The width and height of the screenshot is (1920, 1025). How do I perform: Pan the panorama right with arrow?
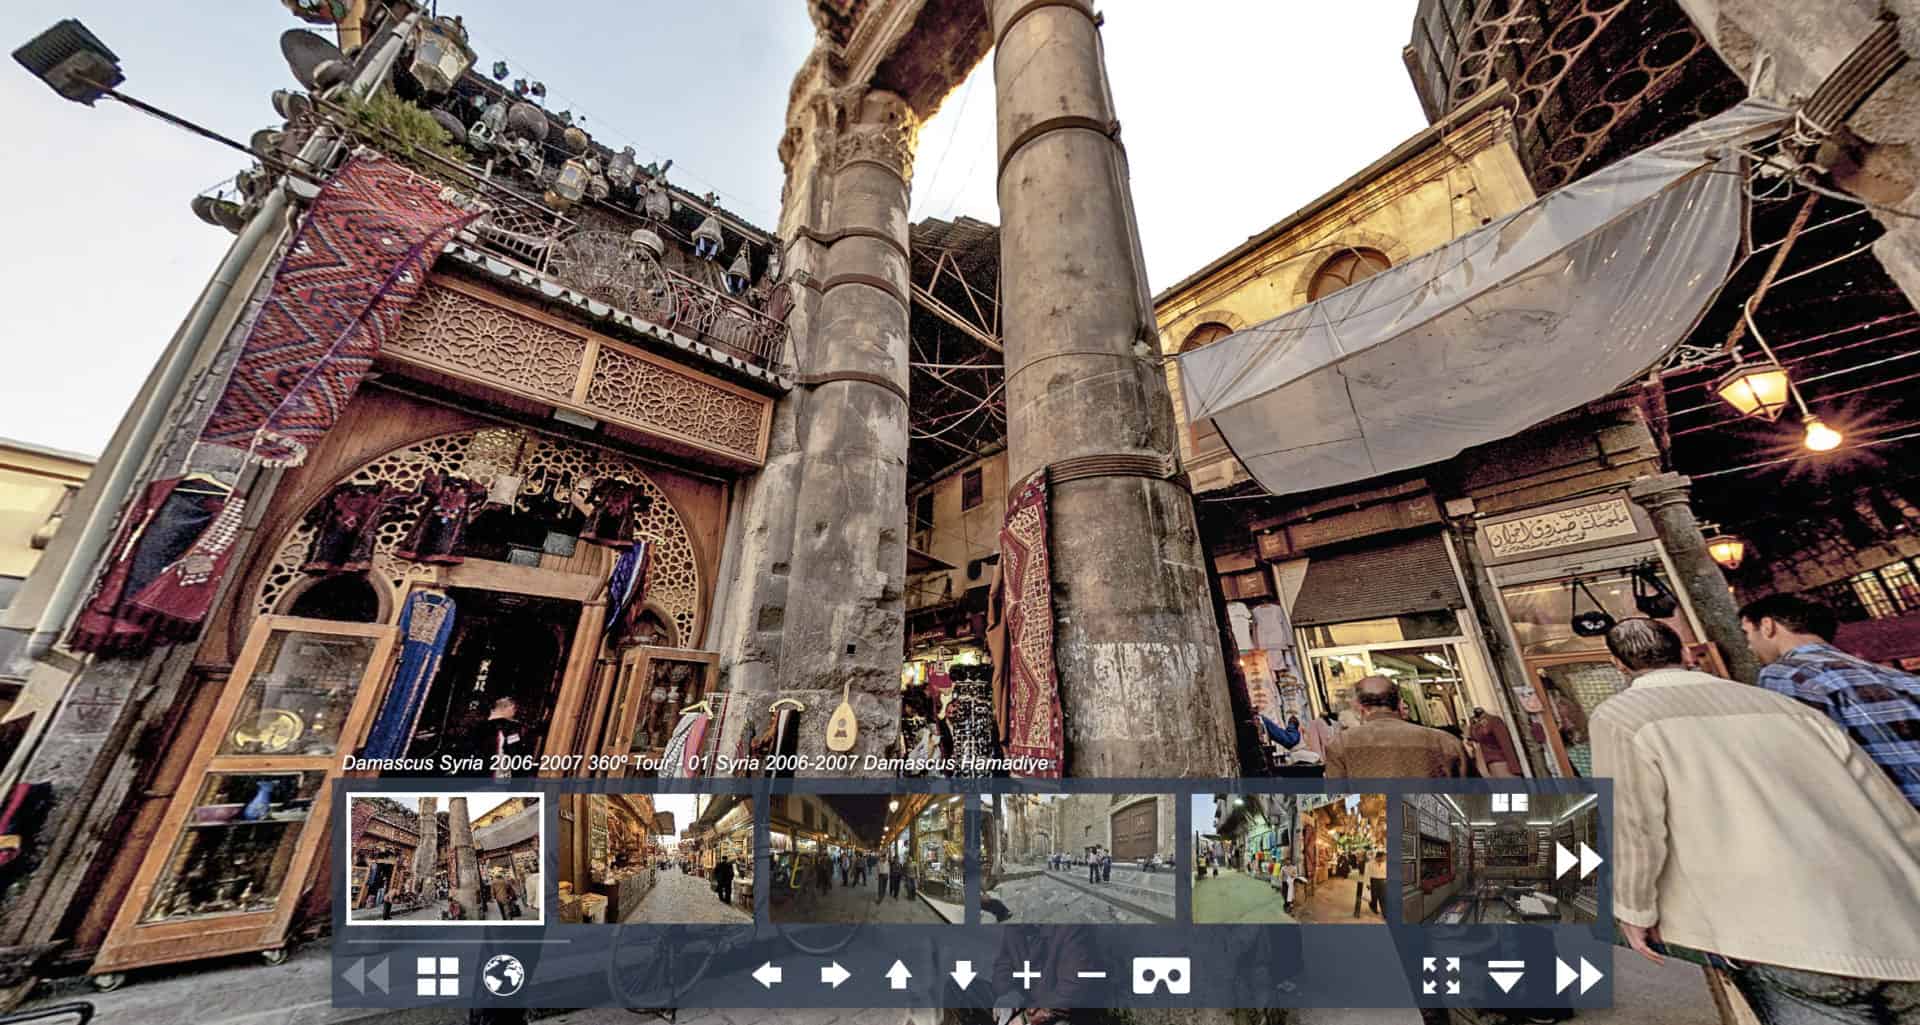[x=834, y=975]
